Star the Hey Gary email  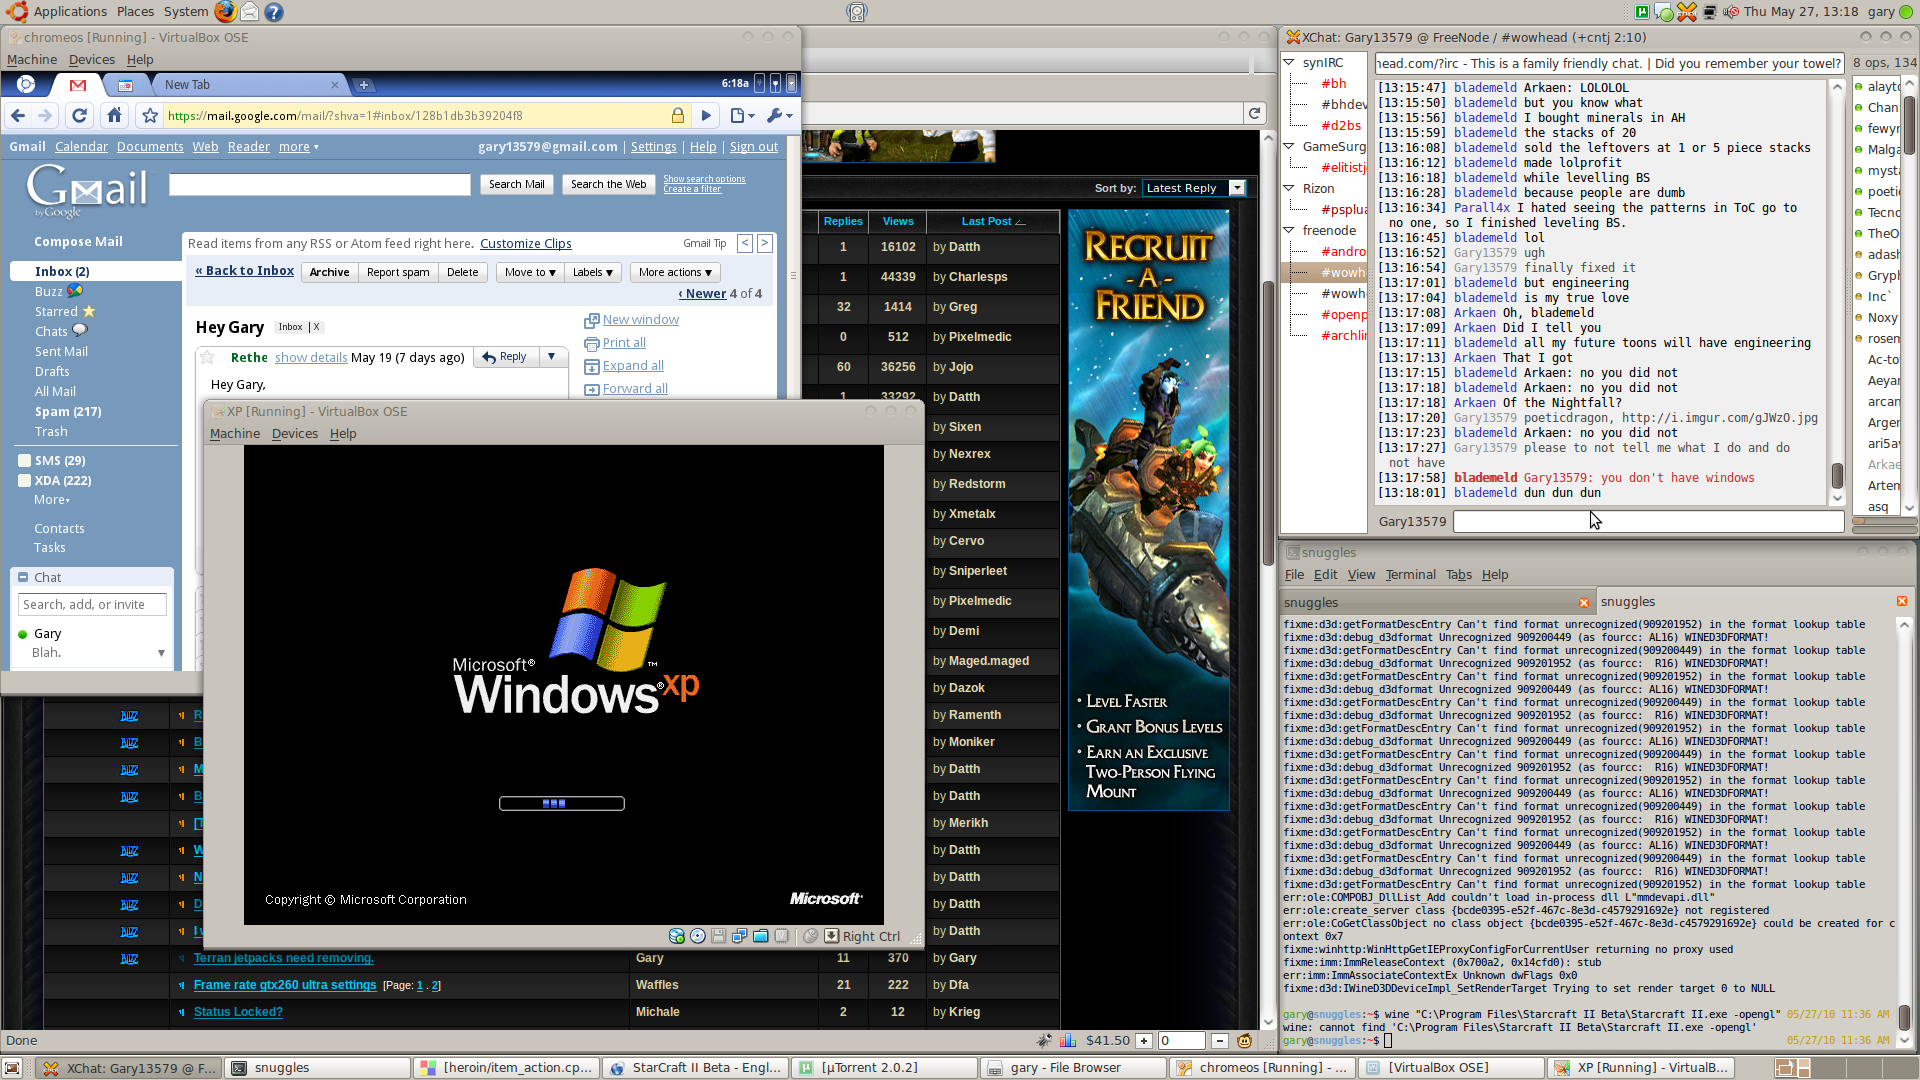(207, 357)
